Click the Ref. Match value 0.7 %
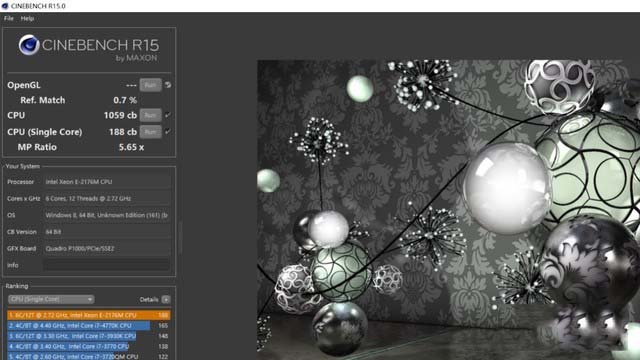 [125, 100]
